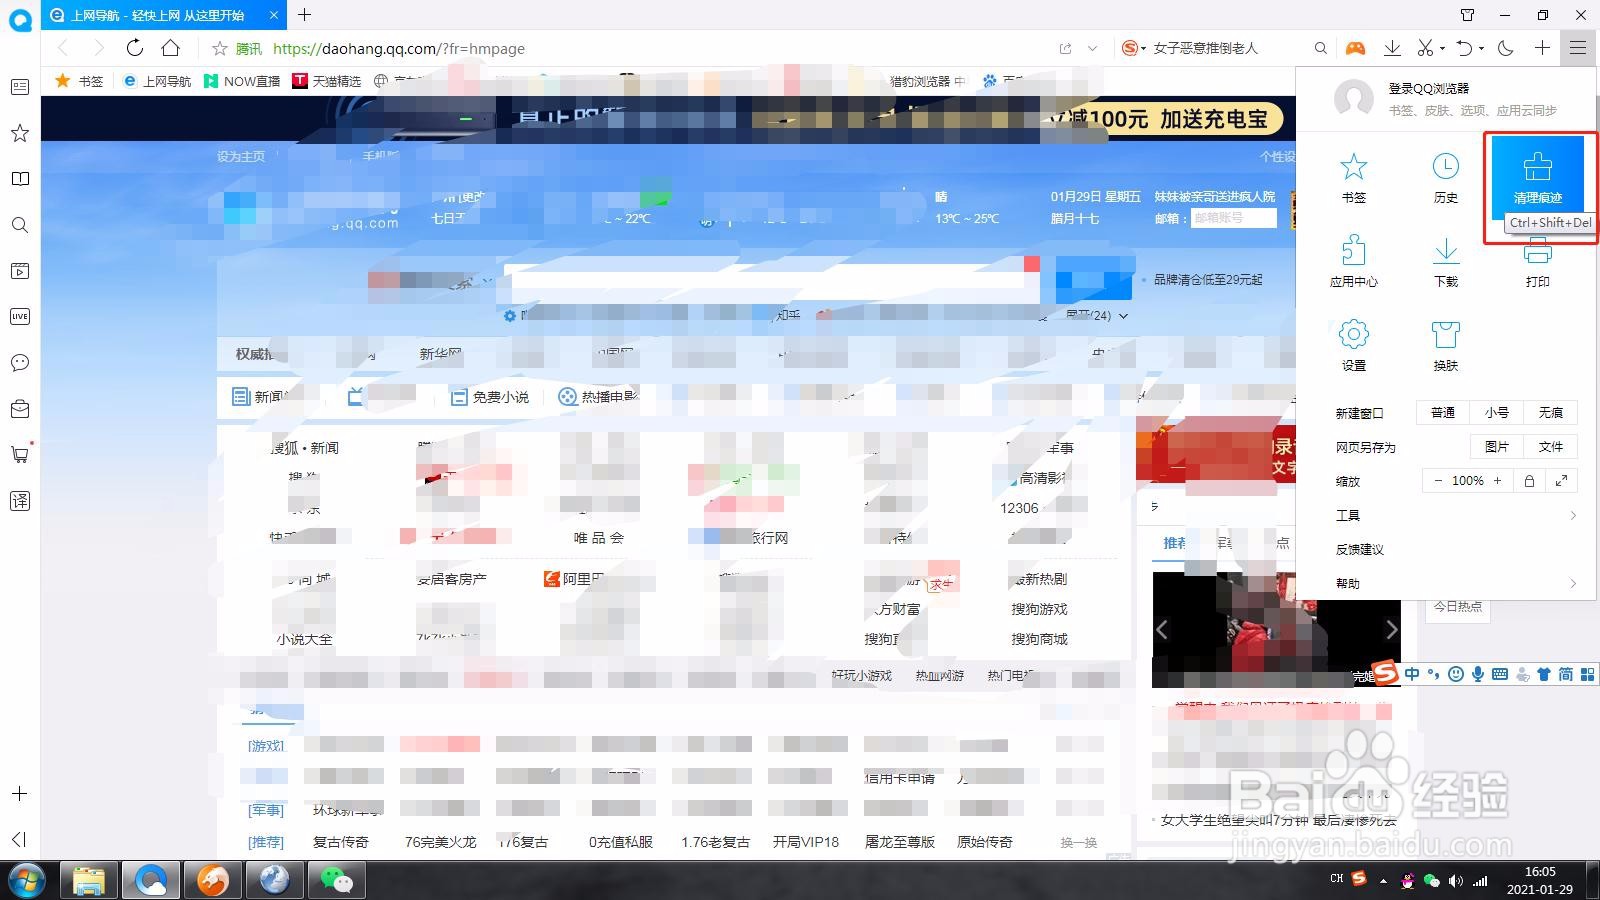Viewport: 1600px width, 900px height.
Task: Enable night mode via the moon icon
Action: pos(1506,47)
